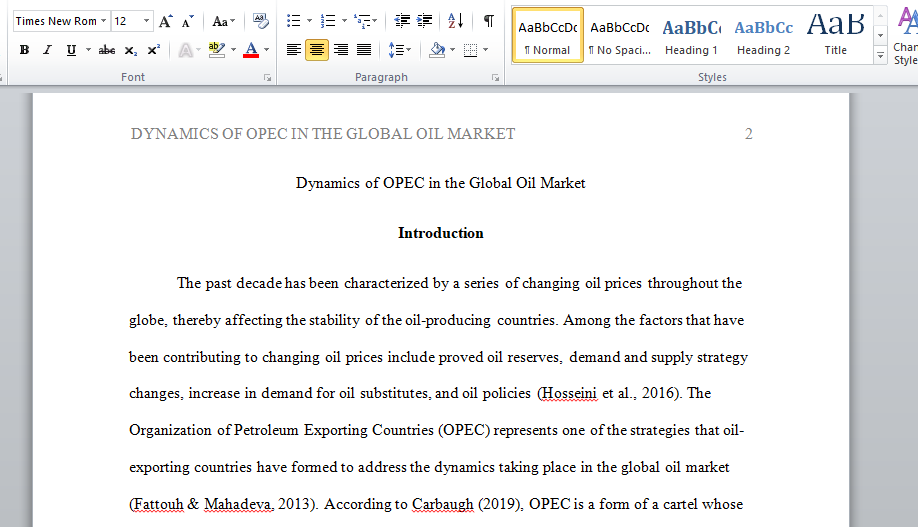Toggle Italic formatting
The image size is (918, 527).
(x=47, y=50)
